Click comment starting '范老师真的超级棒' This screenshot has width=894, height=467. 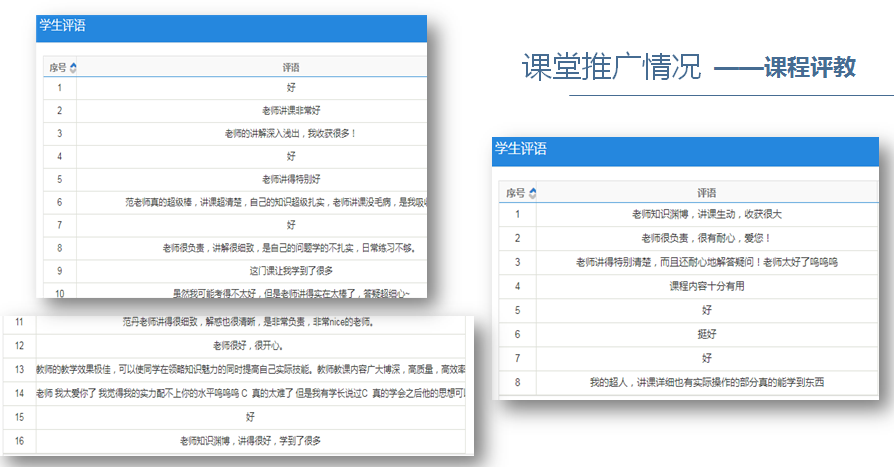pos(276,202)
